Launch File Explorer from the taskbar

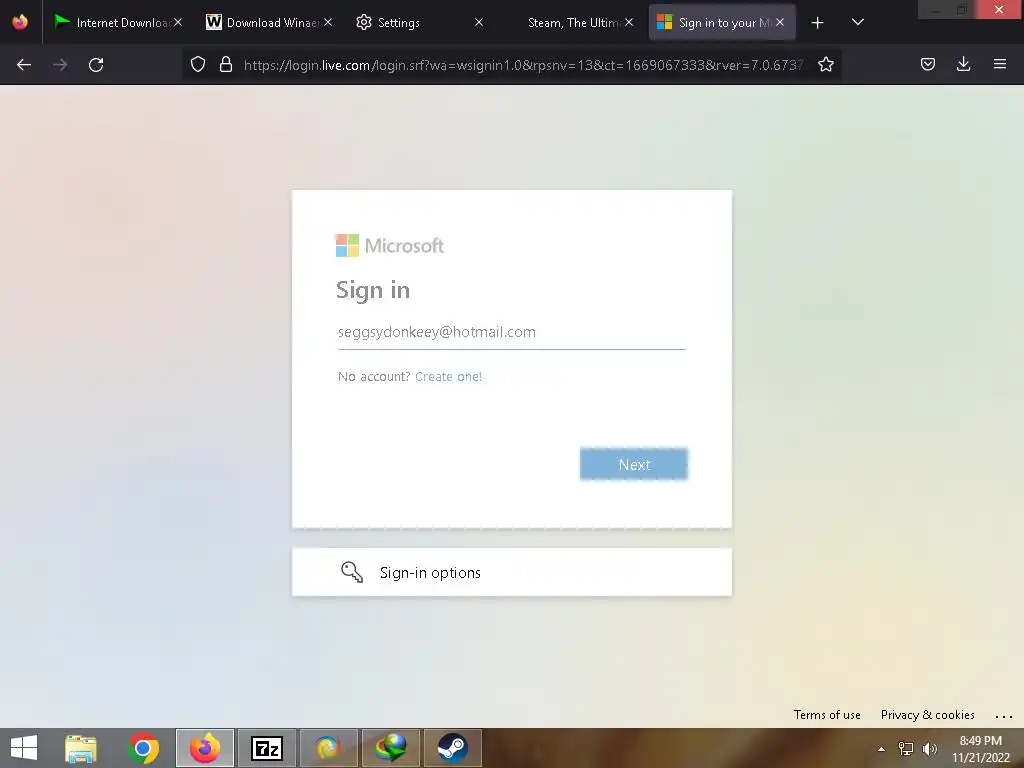click(x=81, y=748)
